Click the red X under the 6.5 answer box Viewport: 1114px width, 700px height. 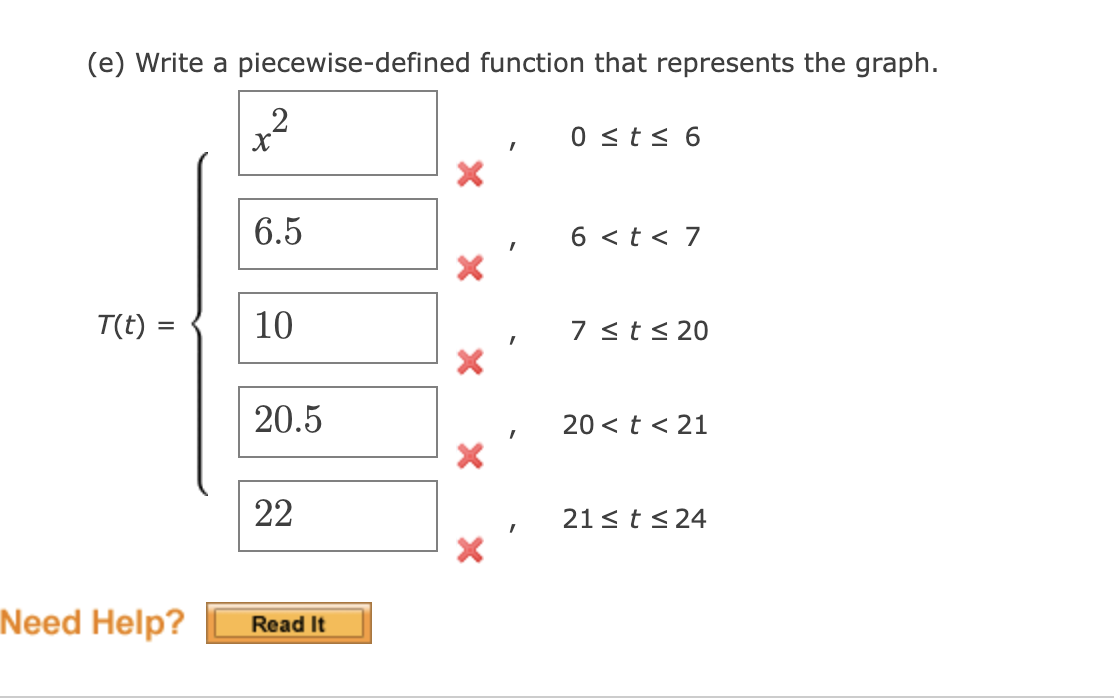click(469, 269)
